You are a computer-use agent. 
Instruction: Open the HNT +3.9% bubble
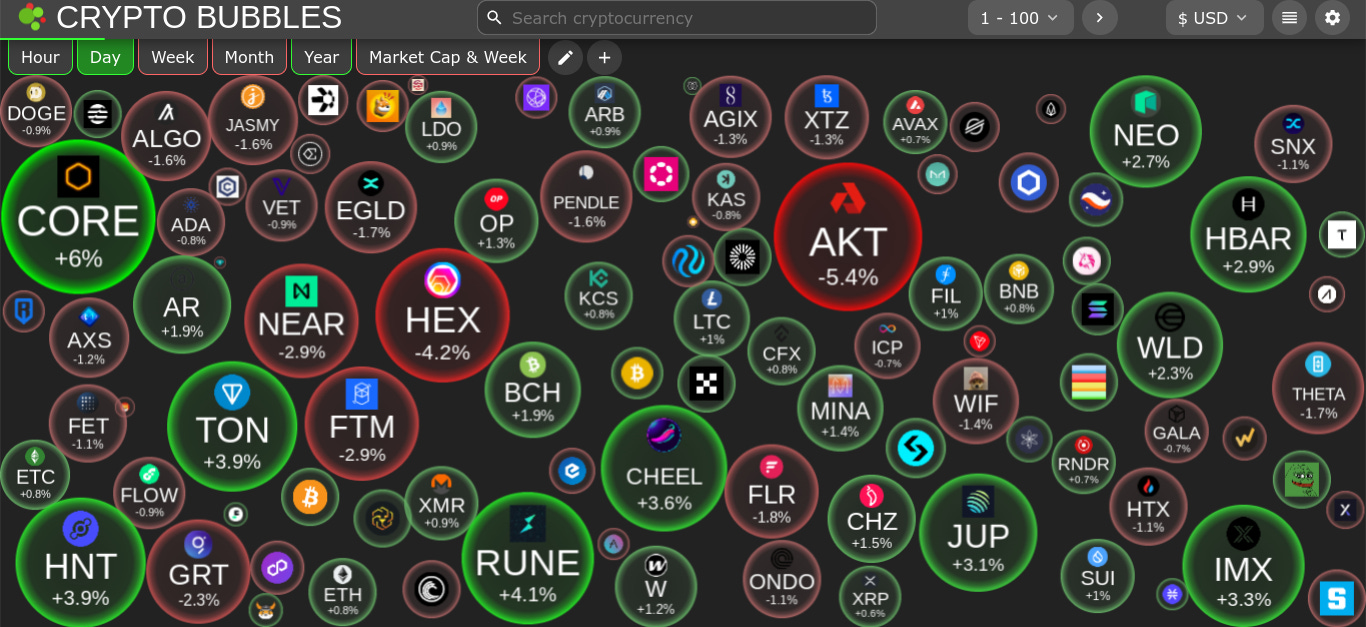point(80,563)
